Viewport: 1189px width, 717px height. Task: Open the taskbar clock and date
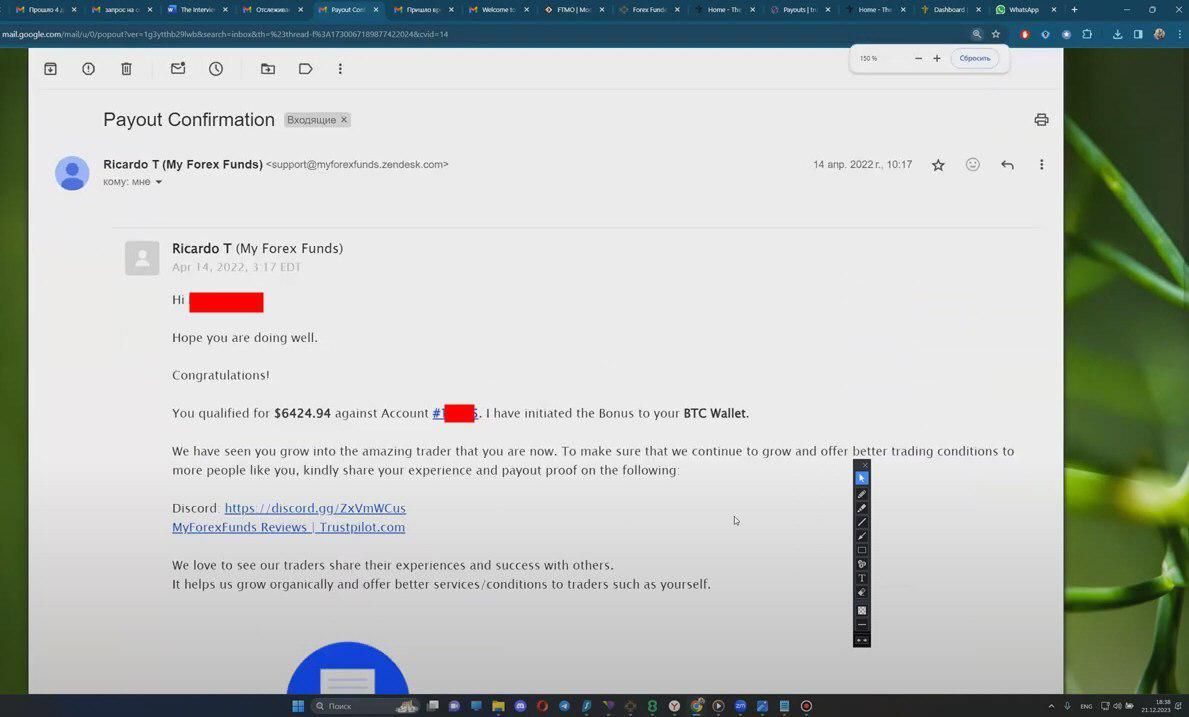click(x=1156, y=706)
